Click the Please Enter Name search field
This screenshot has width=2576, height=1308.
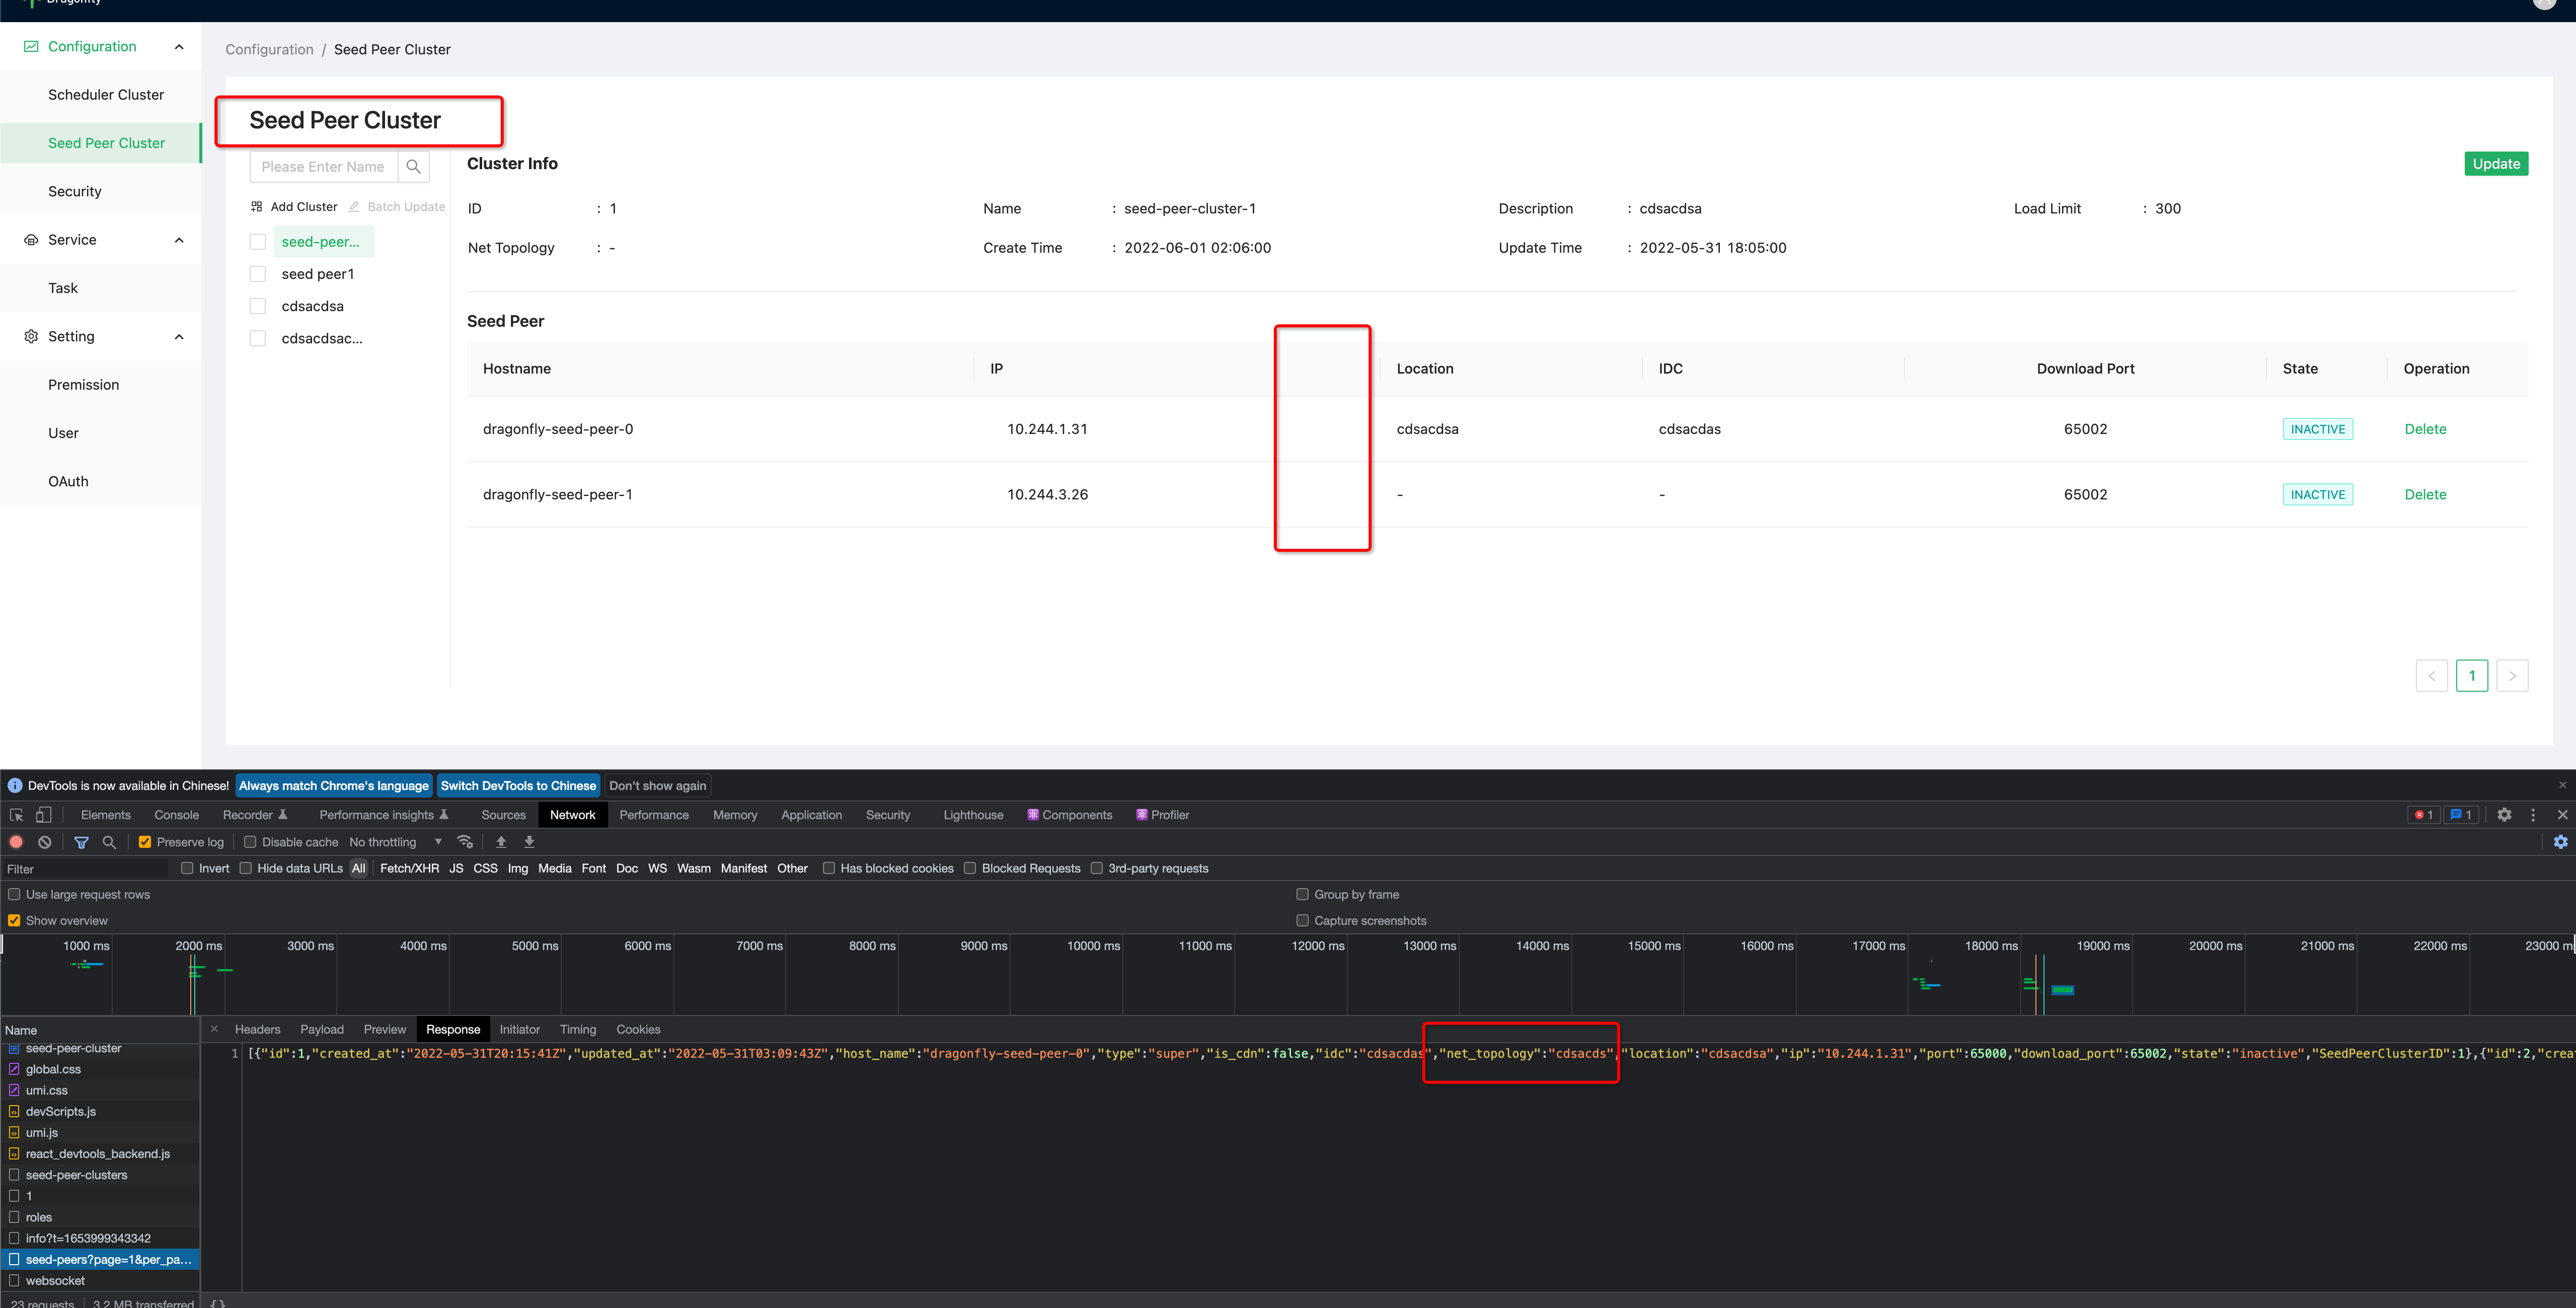(324, 166)
